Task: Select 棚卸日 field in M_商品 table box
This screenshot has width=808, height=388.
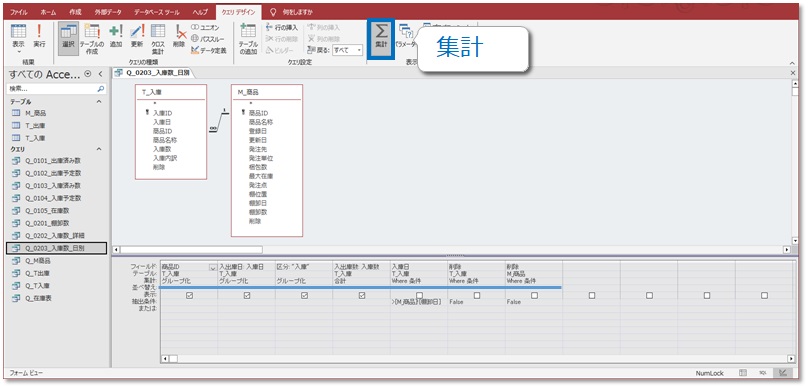Action: (258, 203)
